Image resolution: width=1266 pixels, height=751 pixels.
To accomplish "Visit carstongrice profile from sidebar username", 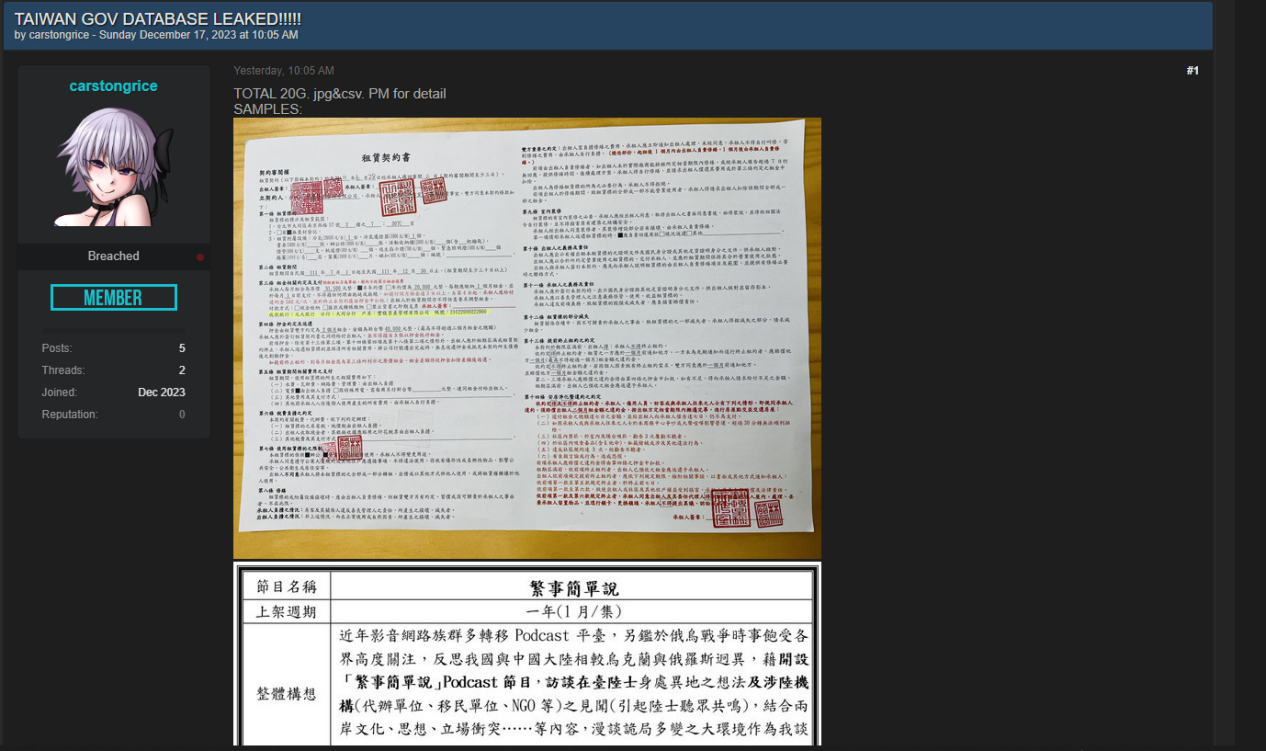I will [x=113, y=86].
